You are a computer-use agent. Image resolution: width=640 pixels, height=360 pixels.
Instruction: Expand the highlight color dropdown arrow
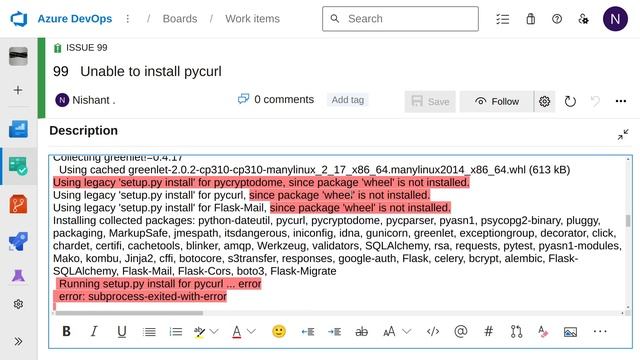tap(214, 331)
